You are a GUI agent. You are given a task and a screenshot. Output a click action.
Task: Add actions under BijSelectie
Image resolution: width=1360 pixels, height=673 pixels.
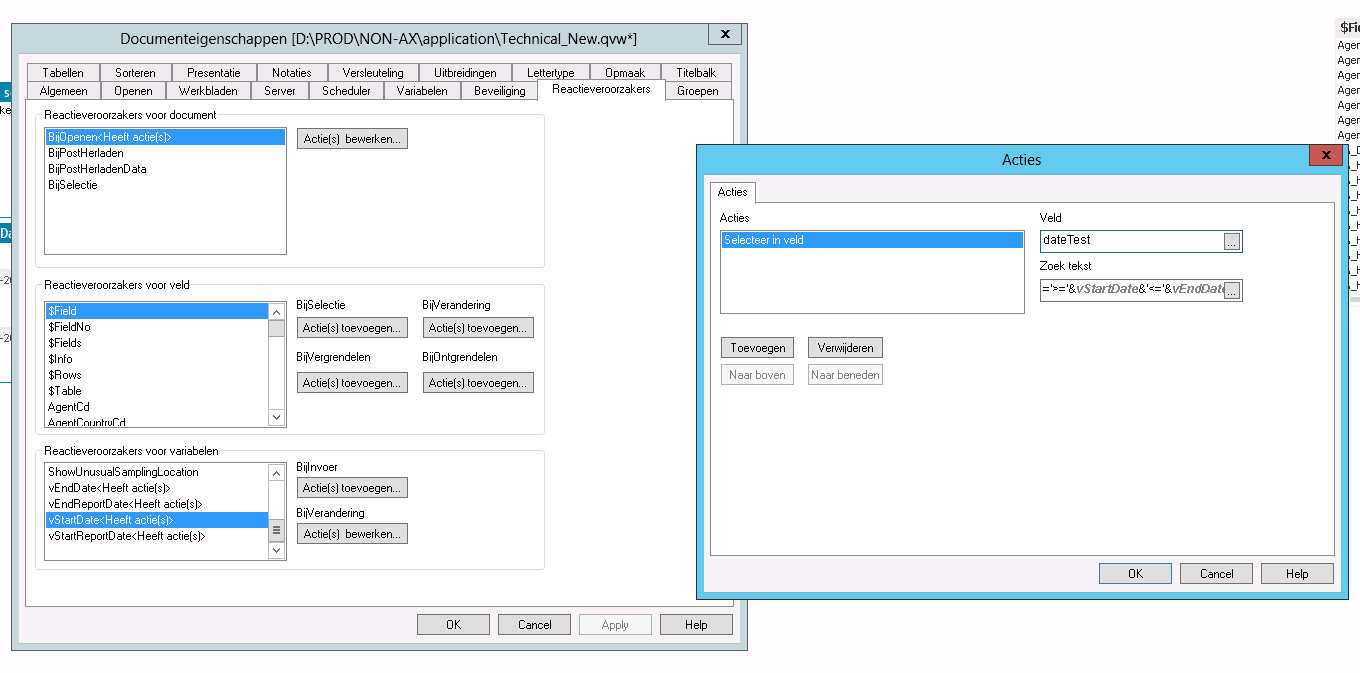click(352, 328)
